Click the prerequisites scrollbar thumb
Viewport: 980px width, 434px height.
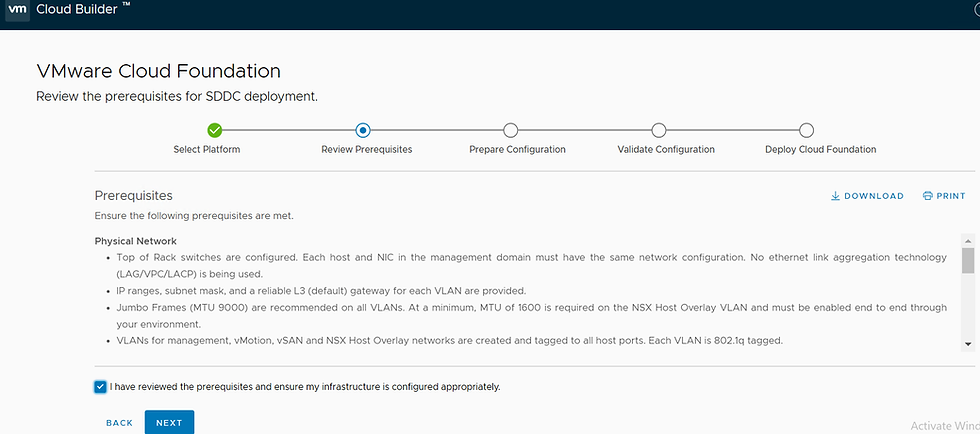(x=967, y=260)
